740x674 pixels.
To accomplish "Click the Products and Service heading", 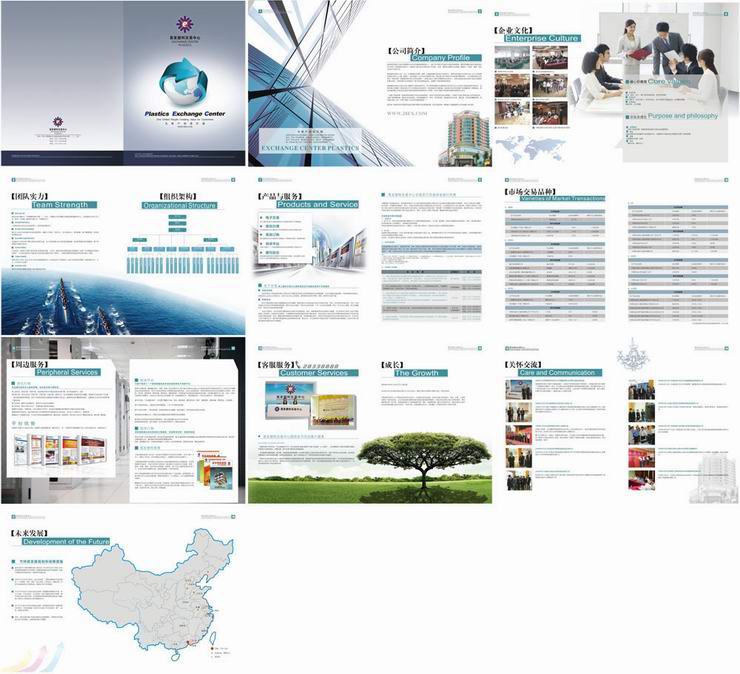I will tap(316, 204).
